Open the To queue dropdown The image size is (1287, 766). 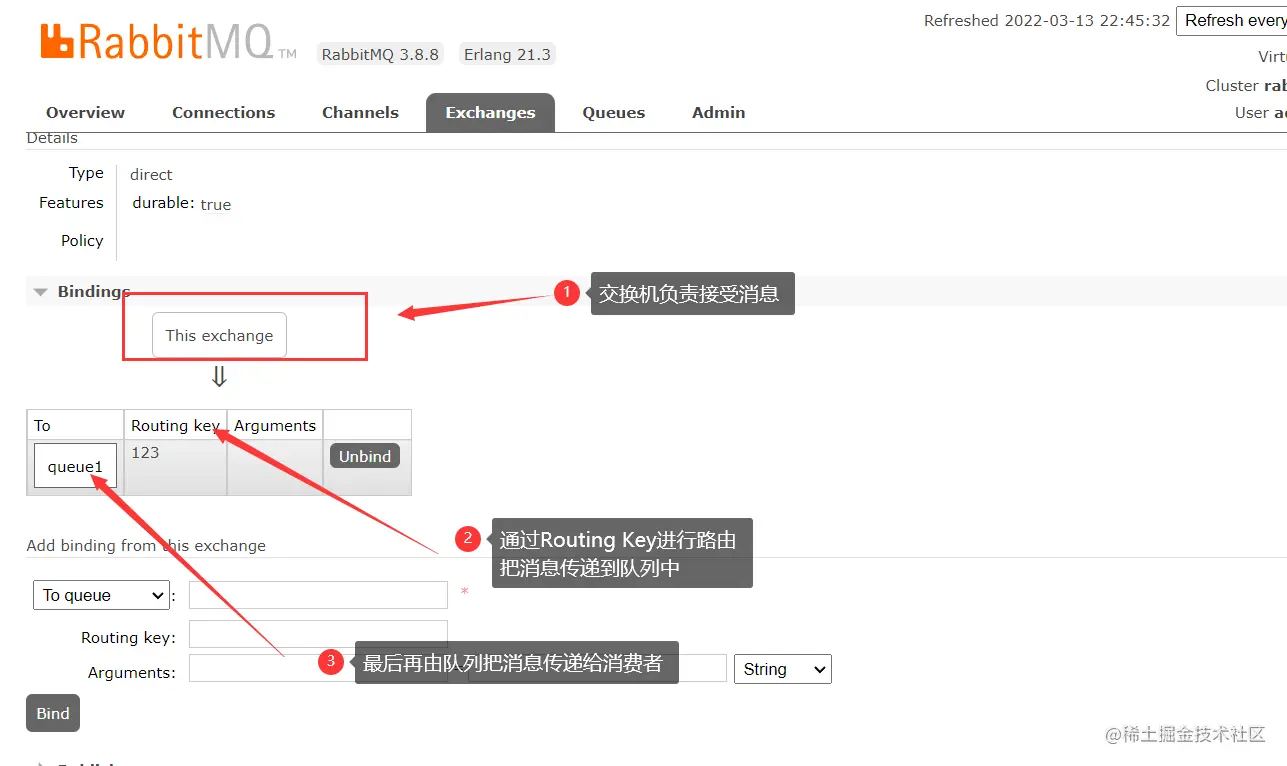click(101, 595)
